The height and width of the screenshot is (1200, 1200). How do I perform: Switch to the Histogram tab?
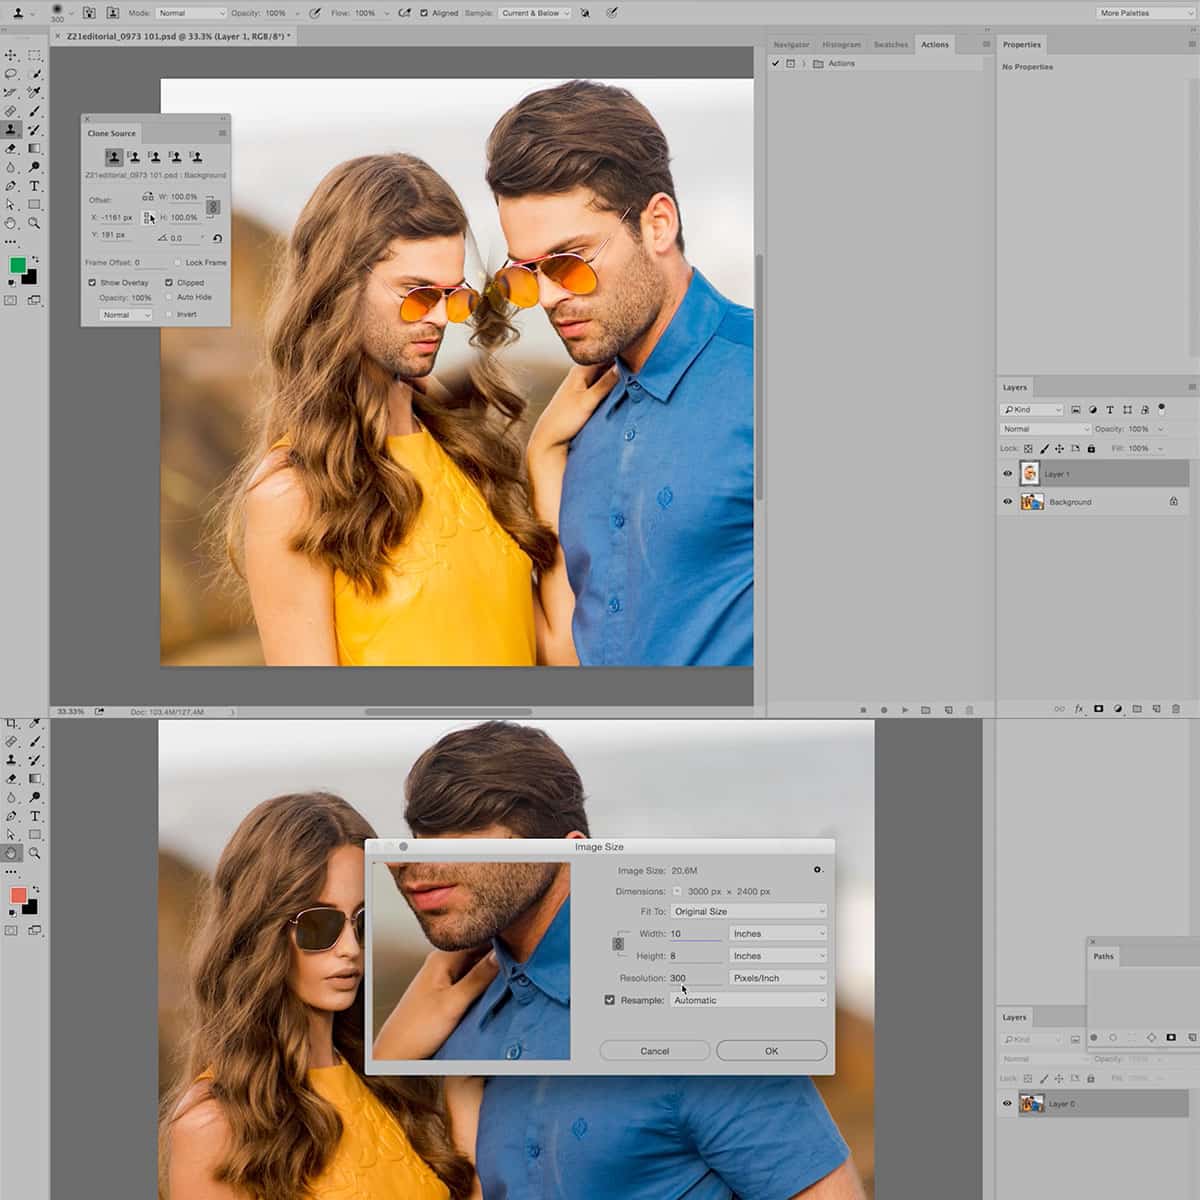coord(841,45)
